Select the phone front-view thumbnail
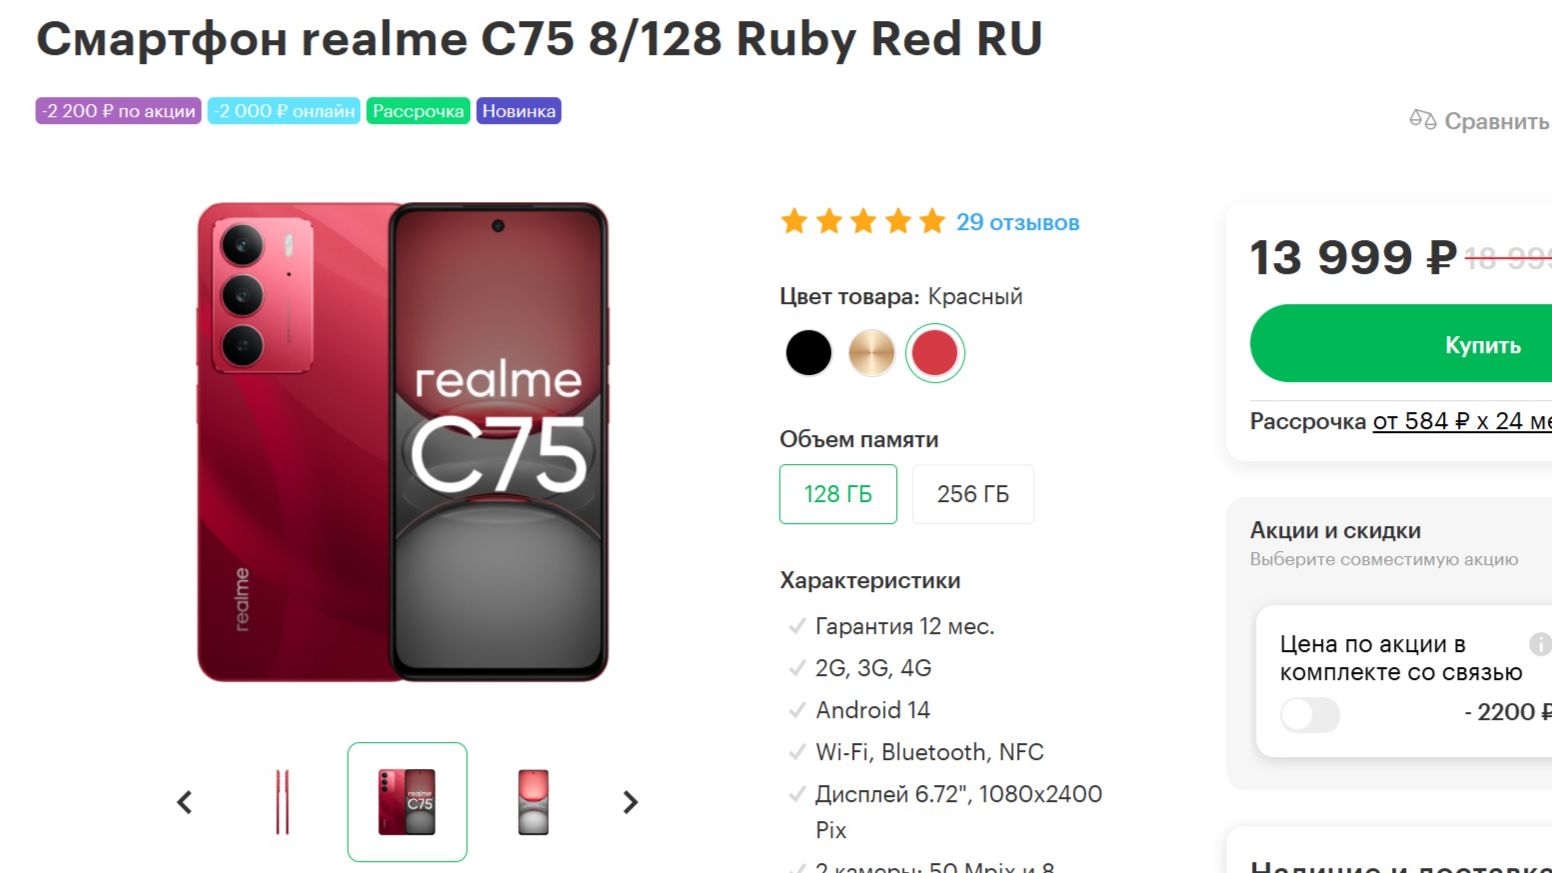The image size is (1552, 873). click(533, 802)
